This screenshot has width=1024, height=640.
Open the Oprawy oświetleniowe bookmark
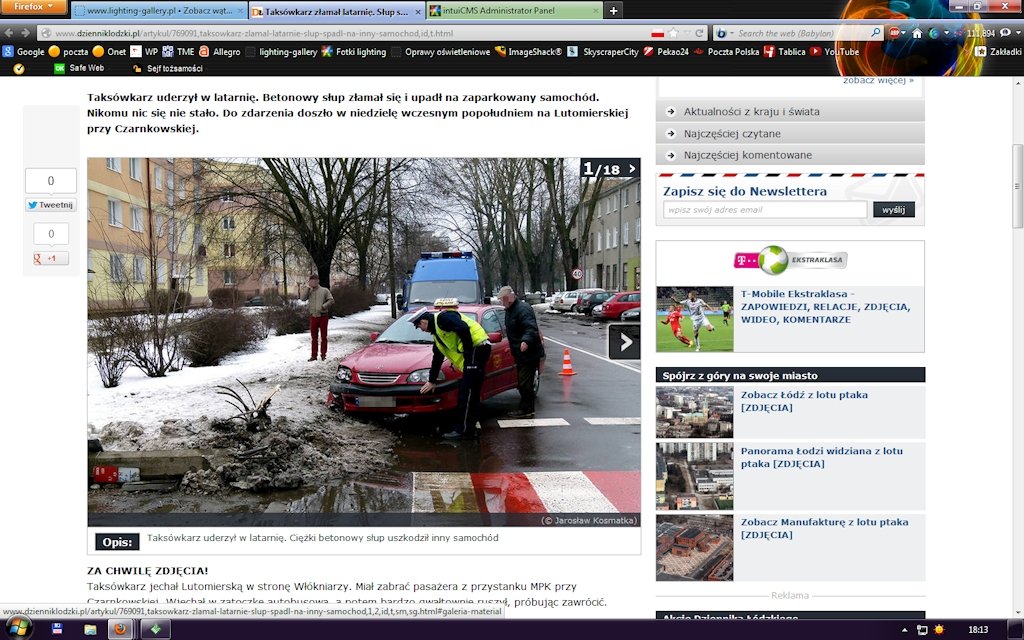coord(441,52)
